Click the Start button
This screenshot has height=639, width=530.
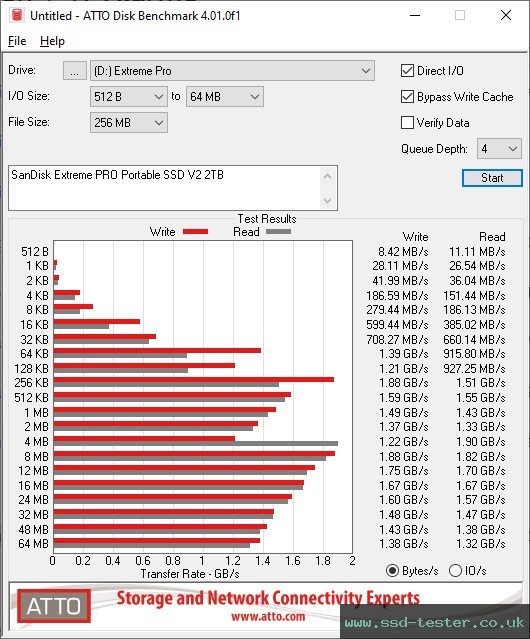click(x=492, y=178)
